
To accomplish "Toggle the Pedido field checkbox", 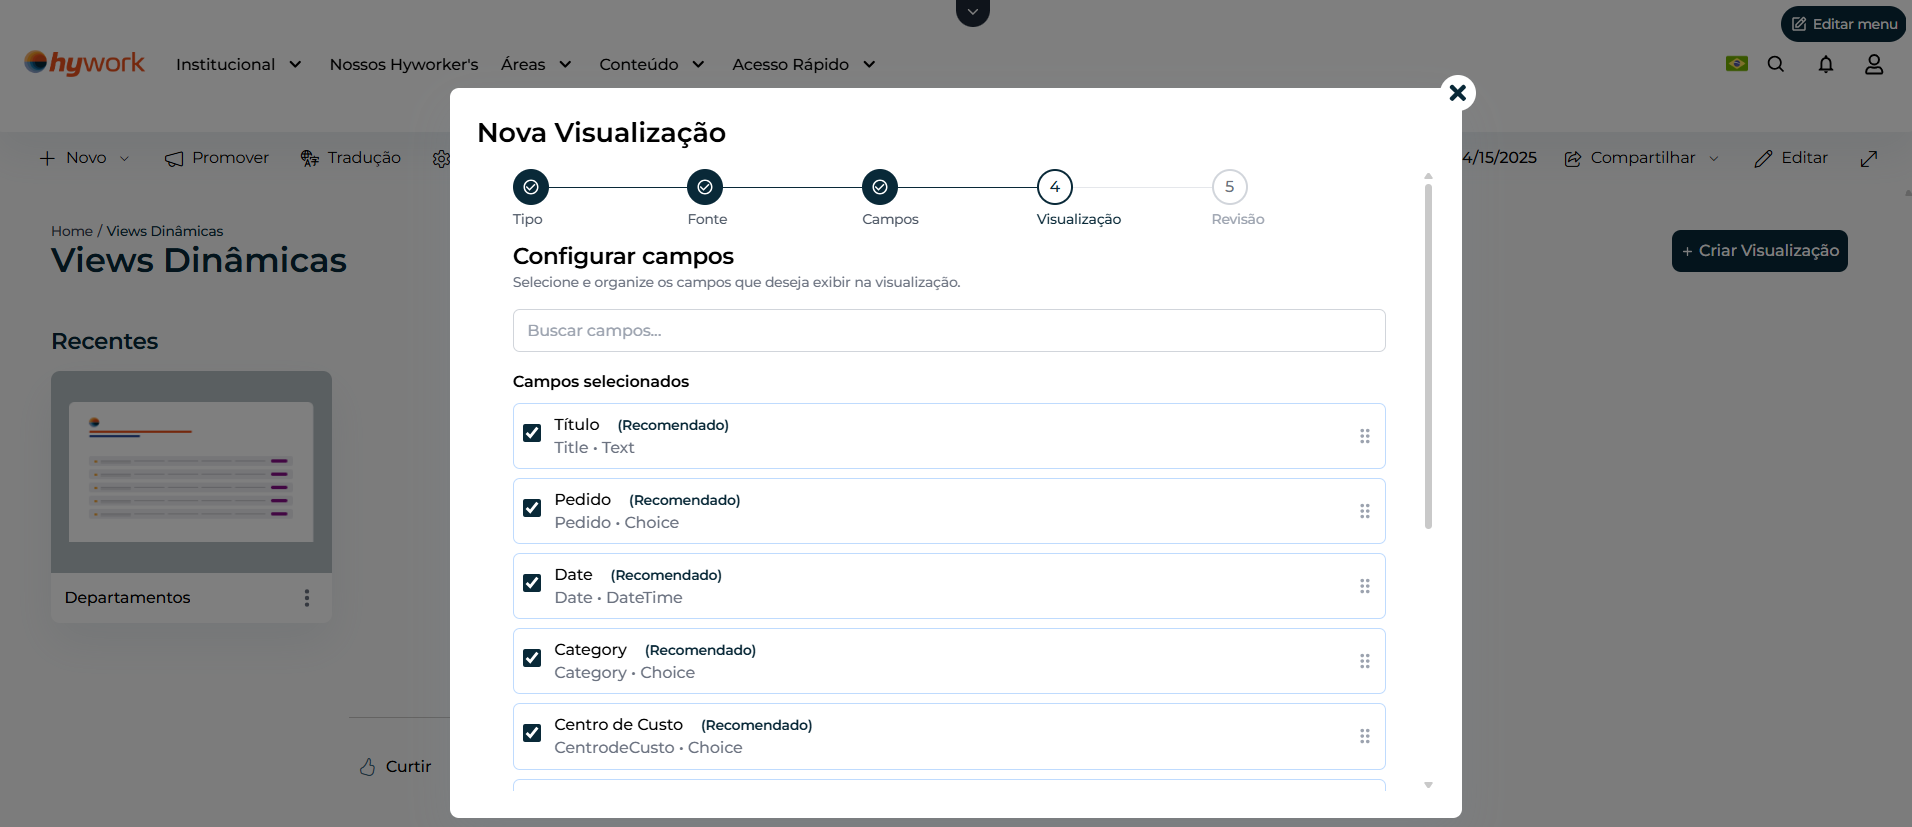I will click(532, 508).
